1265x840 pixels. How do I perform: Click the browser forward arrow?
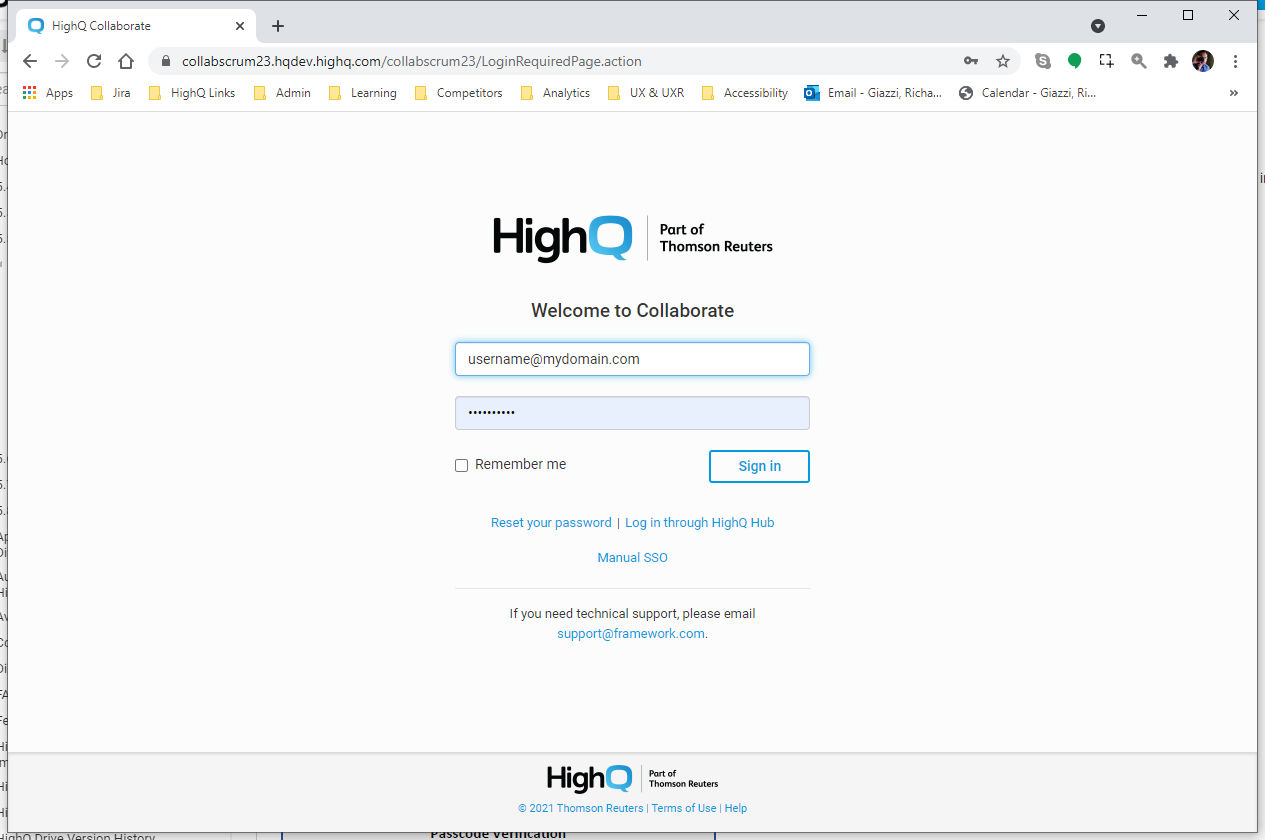point(62,61)
